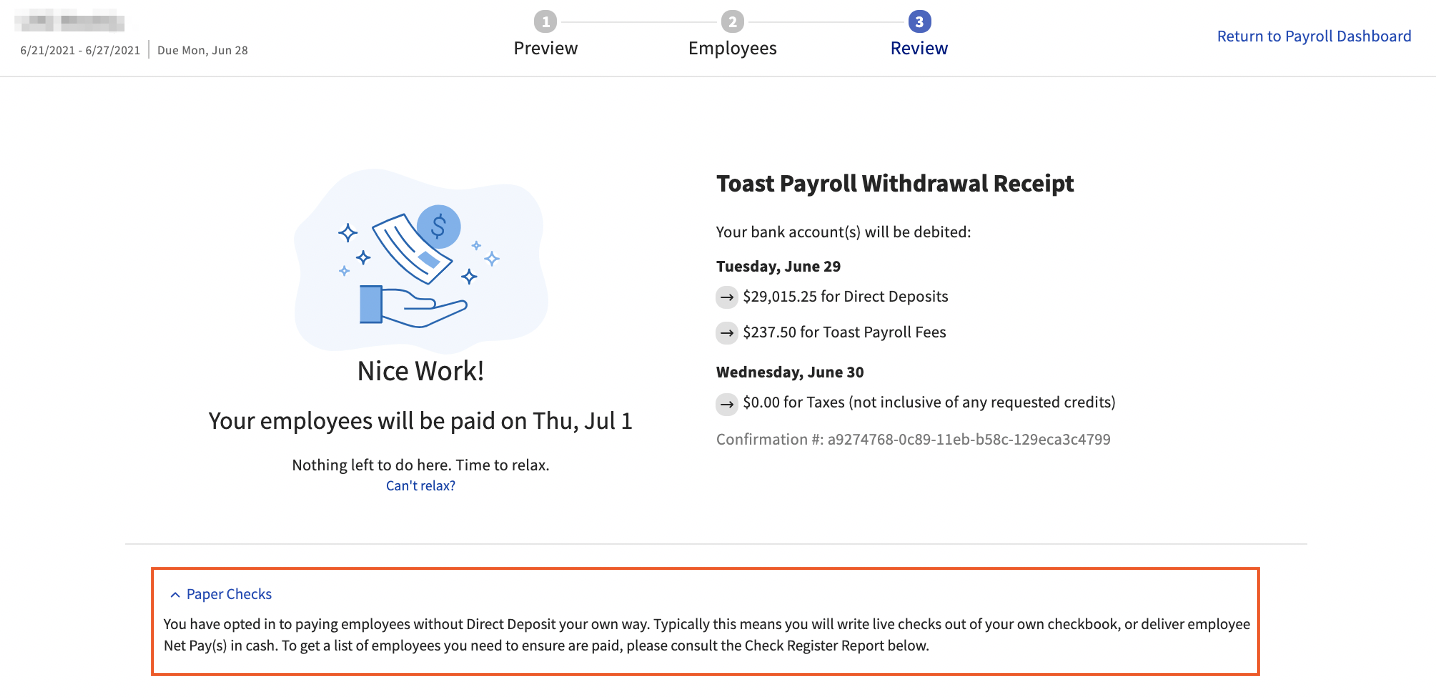This screenshot has width=1436, height=698.
Task: Select the confirmation number text
Action: [913, 439]
